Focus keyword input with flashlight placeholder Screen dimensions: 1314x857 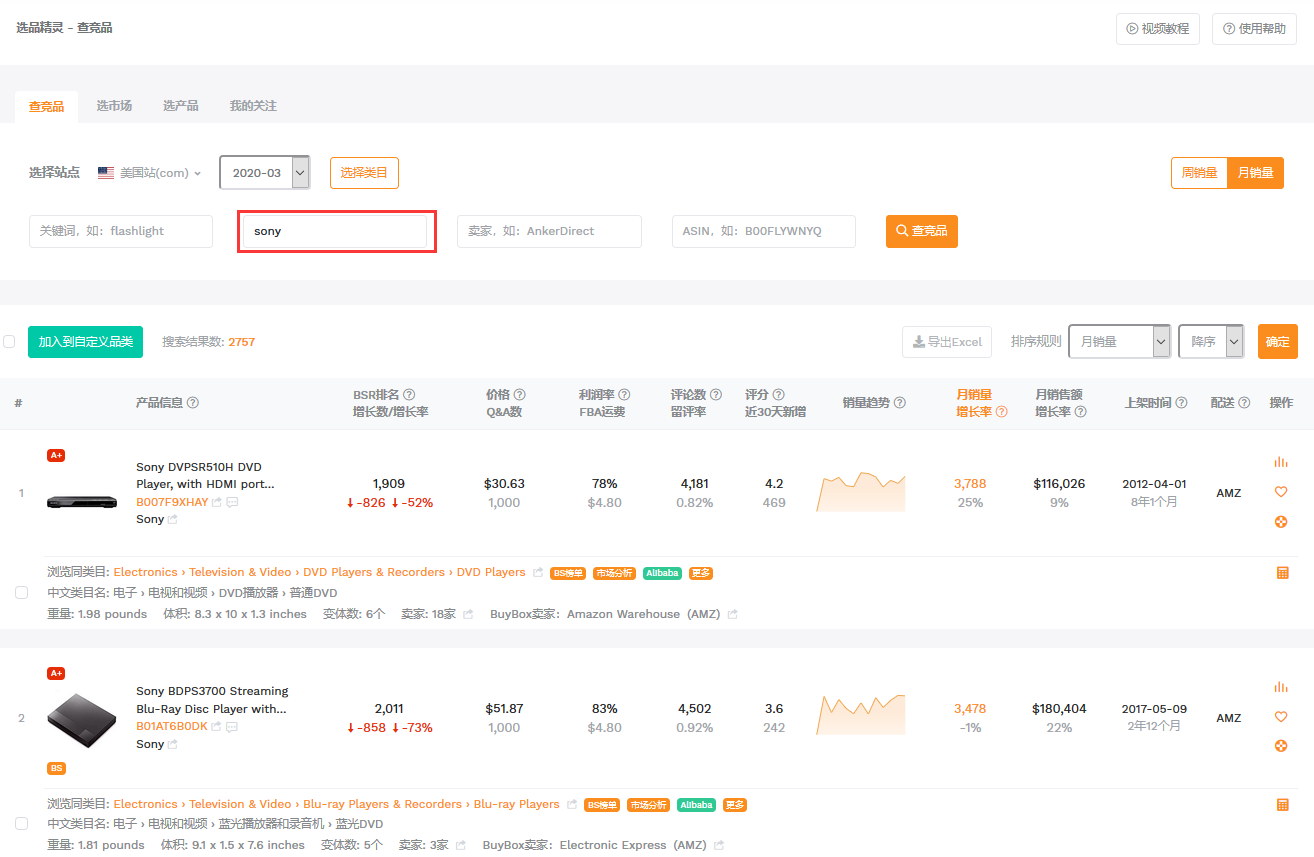point(121,231)
